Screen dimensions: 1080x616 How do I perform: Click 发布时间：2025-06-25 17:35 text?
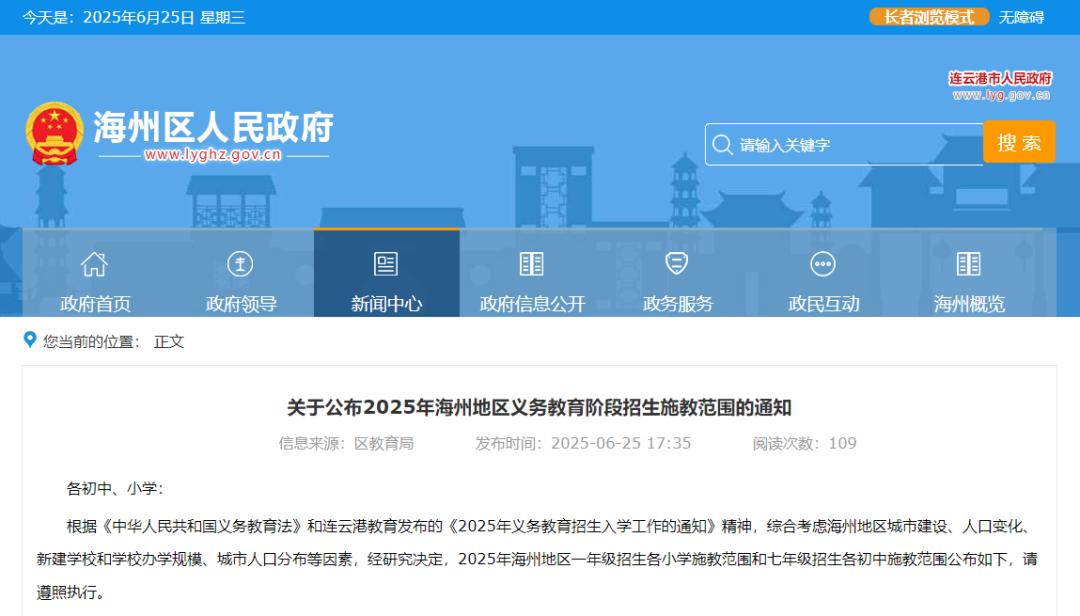(583, 443)
